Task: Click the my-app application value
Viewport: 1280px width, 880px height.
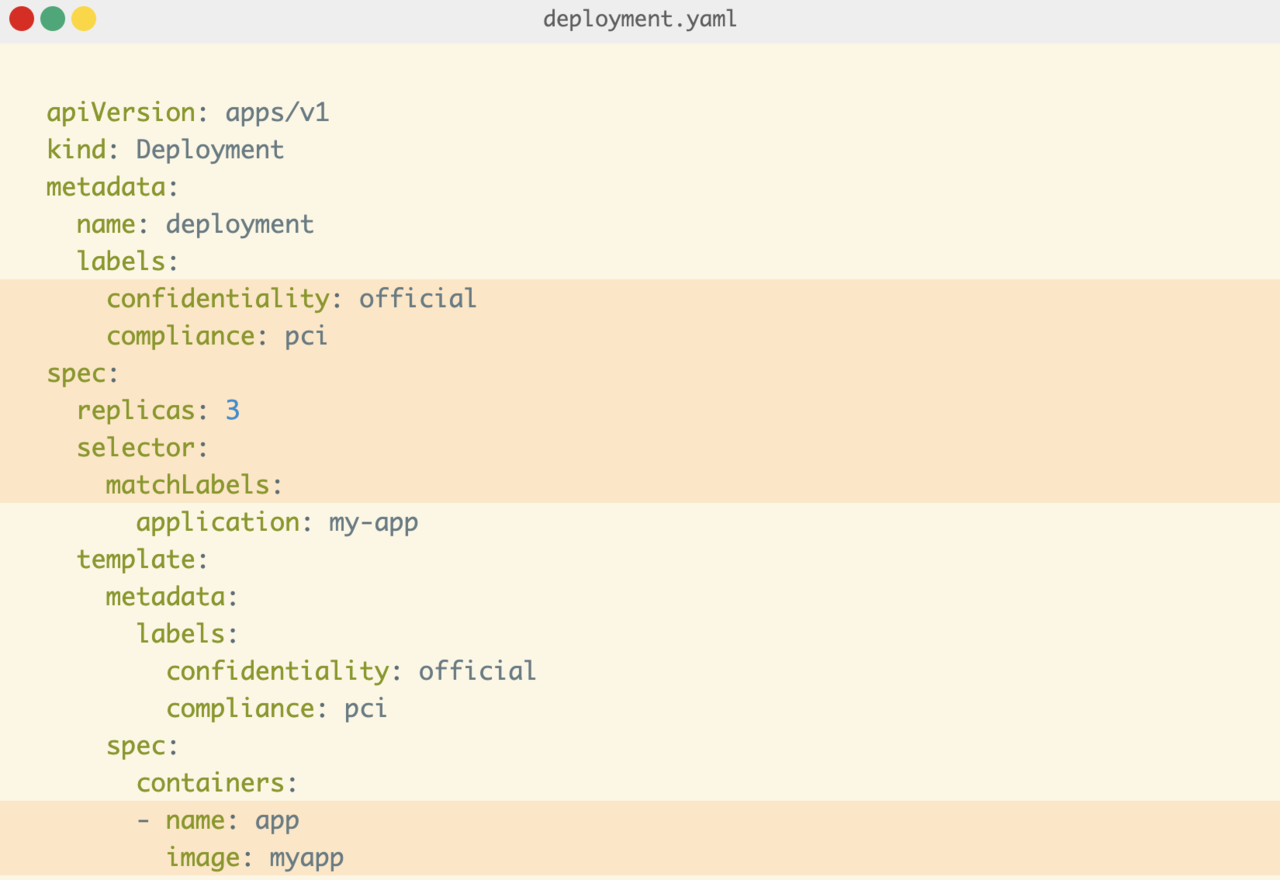Action: [374, 523]
